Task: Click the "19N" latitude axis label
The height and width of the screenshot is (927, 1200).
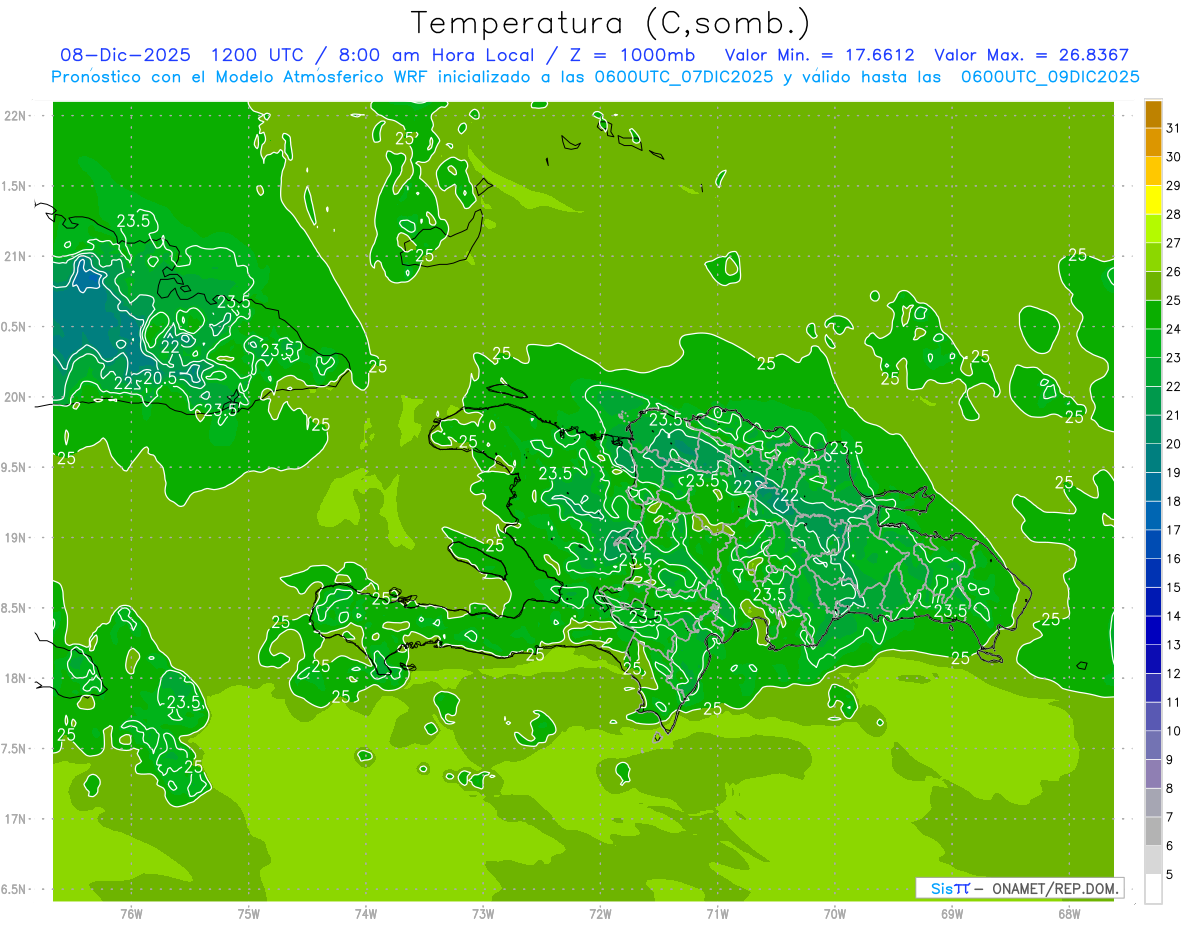Action: 16,538
